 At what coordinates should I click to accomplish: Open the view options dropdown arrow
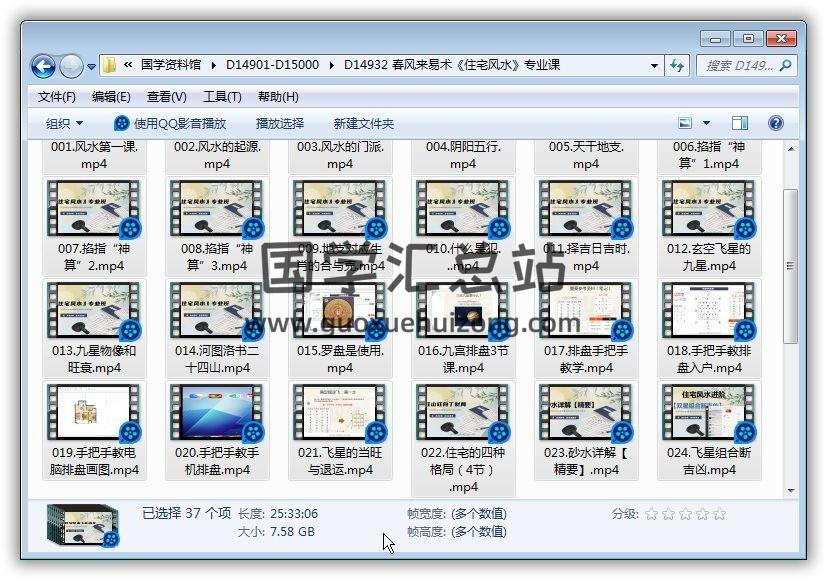tap(706, 123)
